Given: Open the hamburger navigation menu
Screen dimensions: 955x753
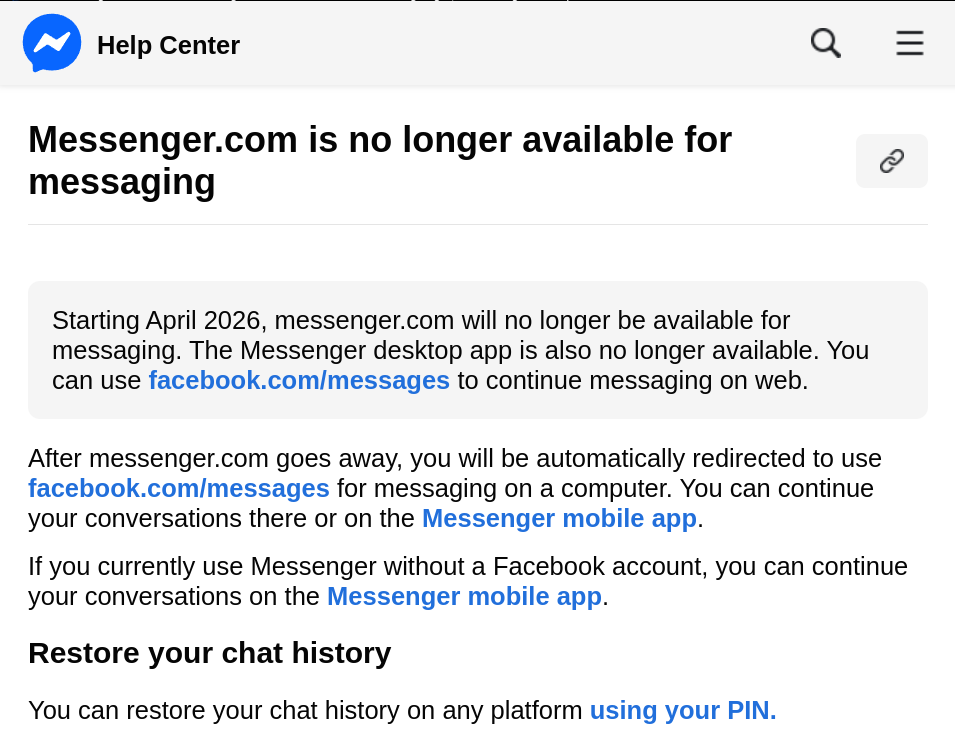Looking at the screenshot, I should [909, 43].
